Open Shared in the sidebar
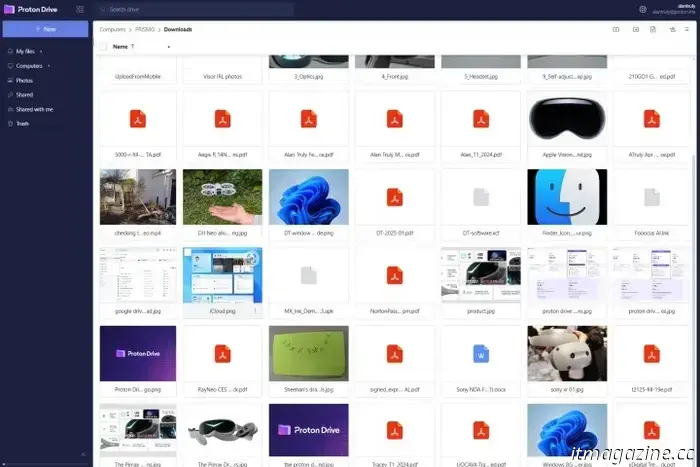The width and height of the screenshot is (700, 467). tap(25, 95)
